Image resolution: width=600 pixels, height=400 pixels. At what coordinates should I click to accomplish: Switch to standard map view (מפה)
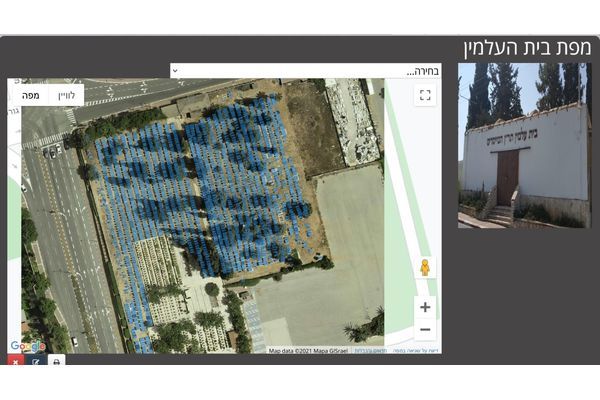point(29,95)
